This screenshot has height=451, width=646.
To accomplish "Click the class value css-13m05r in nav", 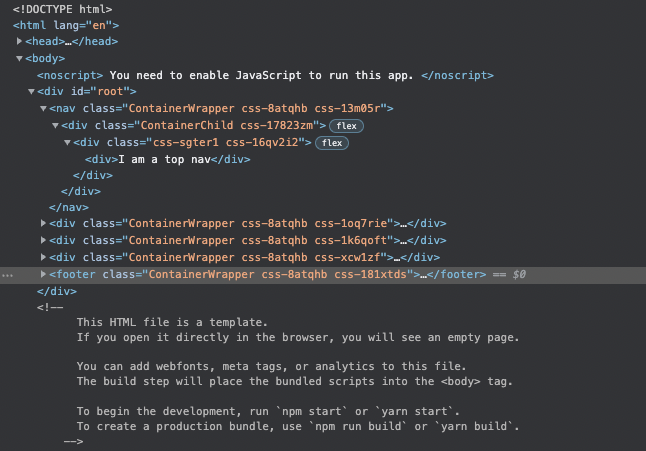I will pos(347,108).
